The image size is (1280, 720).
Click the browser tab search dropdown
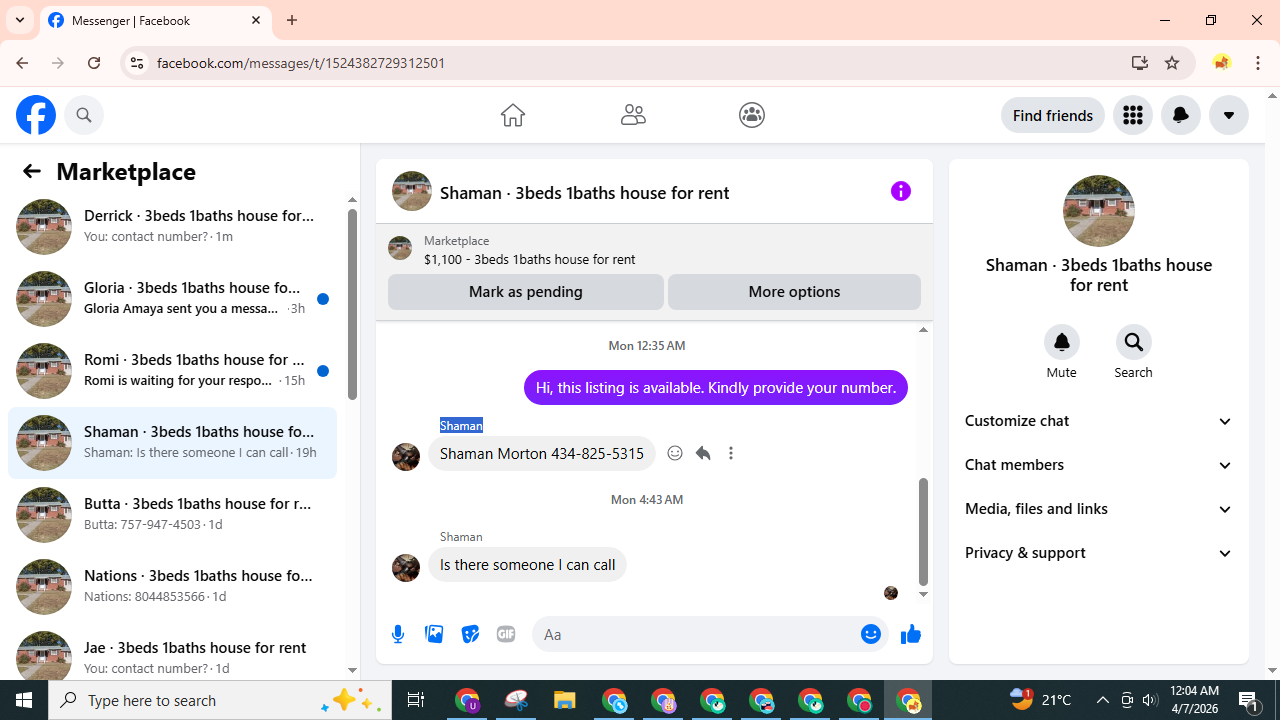(x=20, y=20)
